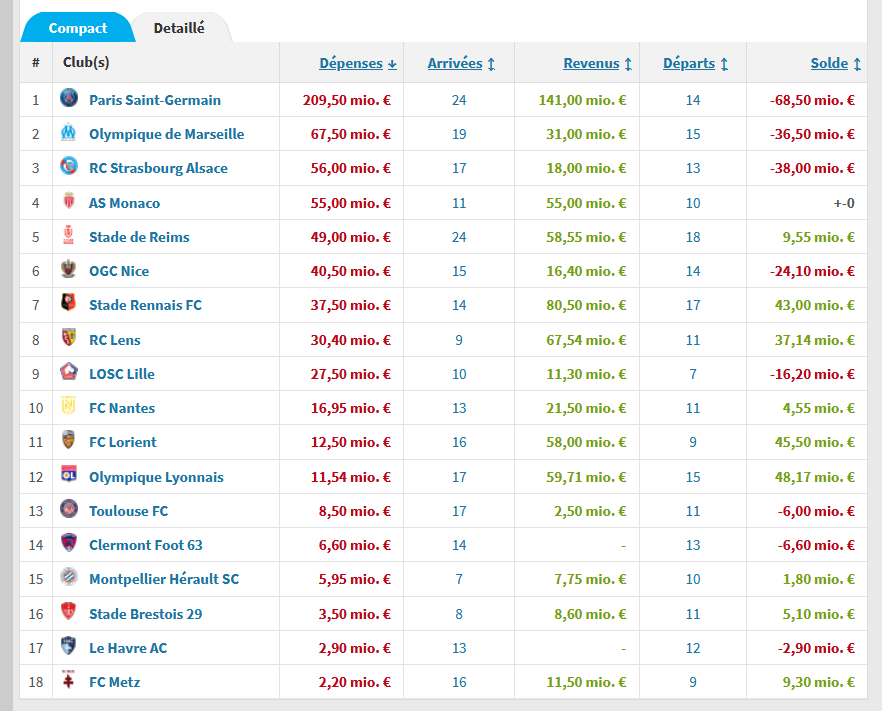Click the Olympique Lyonnais crest icon

(69, 475)
